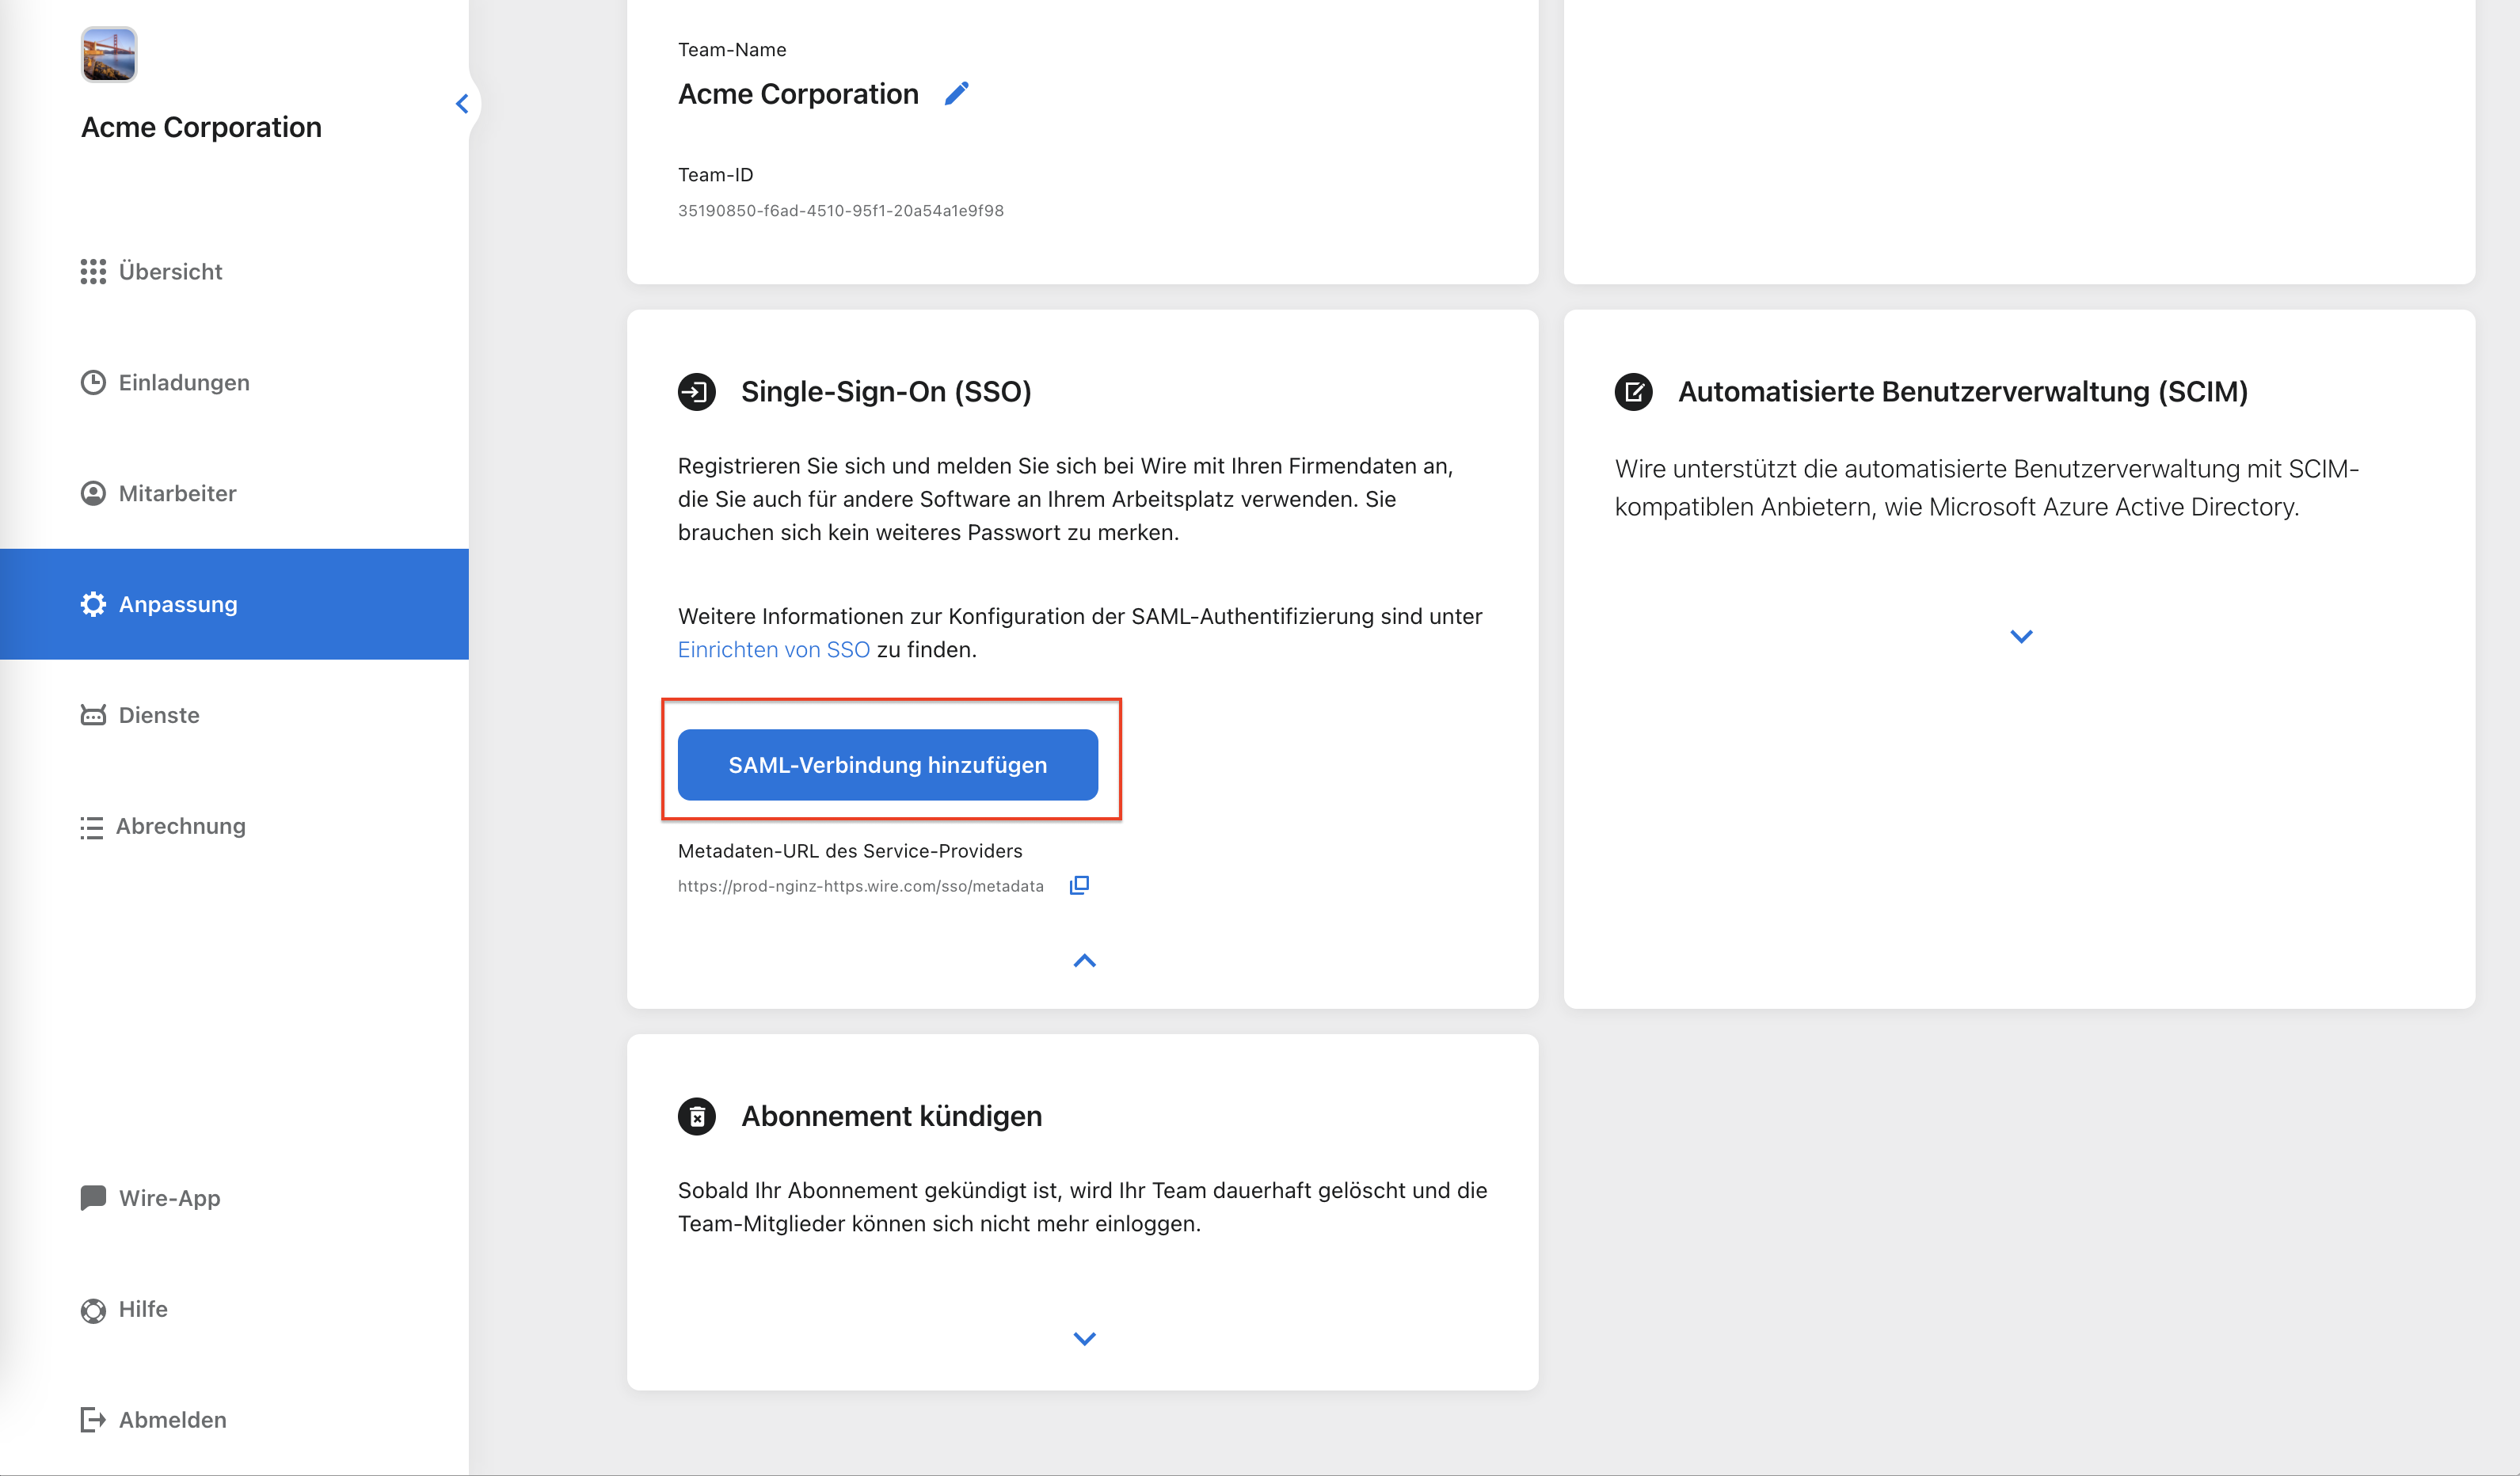
Task: Collapse the Single-Sign-On section chevron
Action: click(x=1085, y=961)
